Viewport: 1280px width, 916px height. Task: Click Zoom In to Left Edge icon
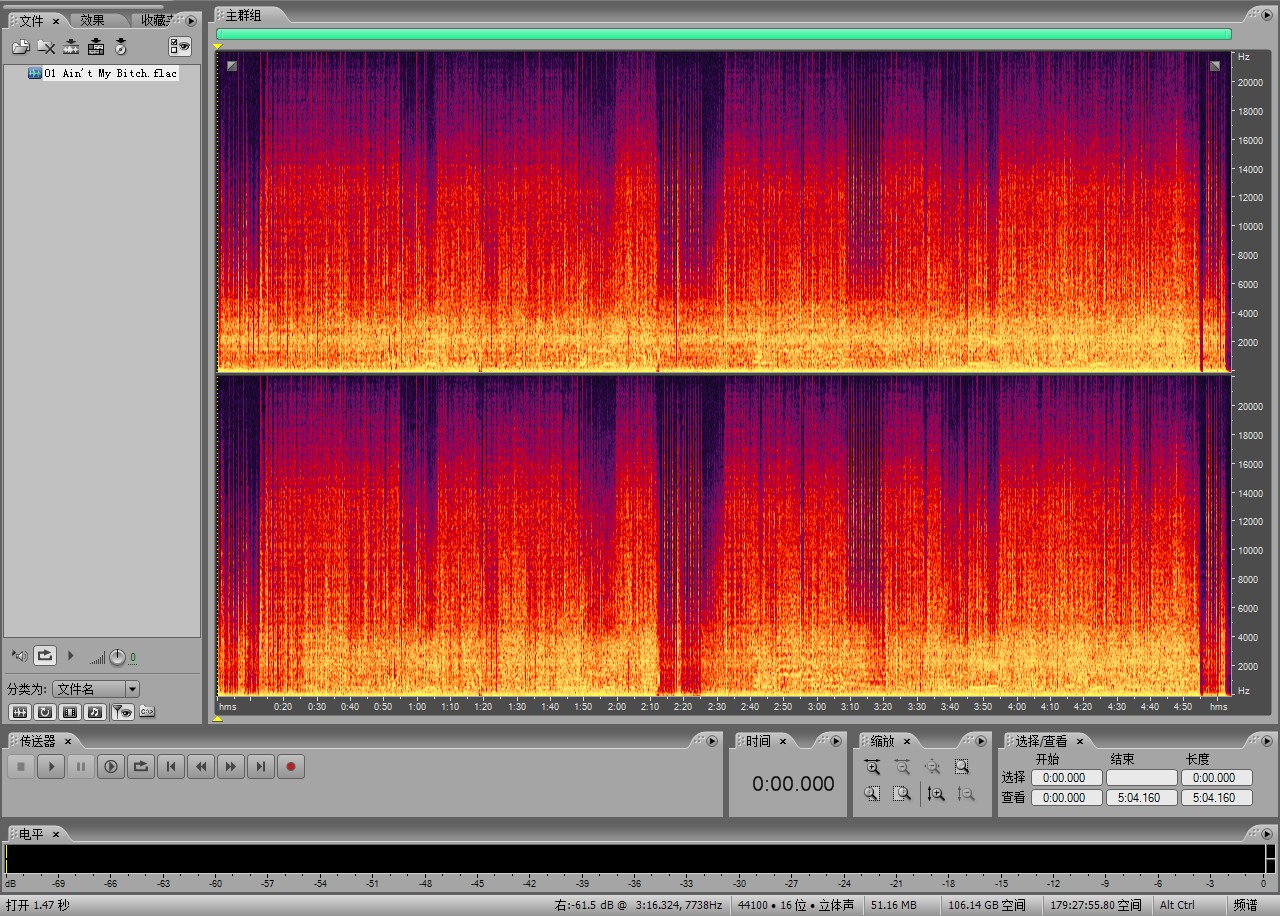tap(873, 793)
